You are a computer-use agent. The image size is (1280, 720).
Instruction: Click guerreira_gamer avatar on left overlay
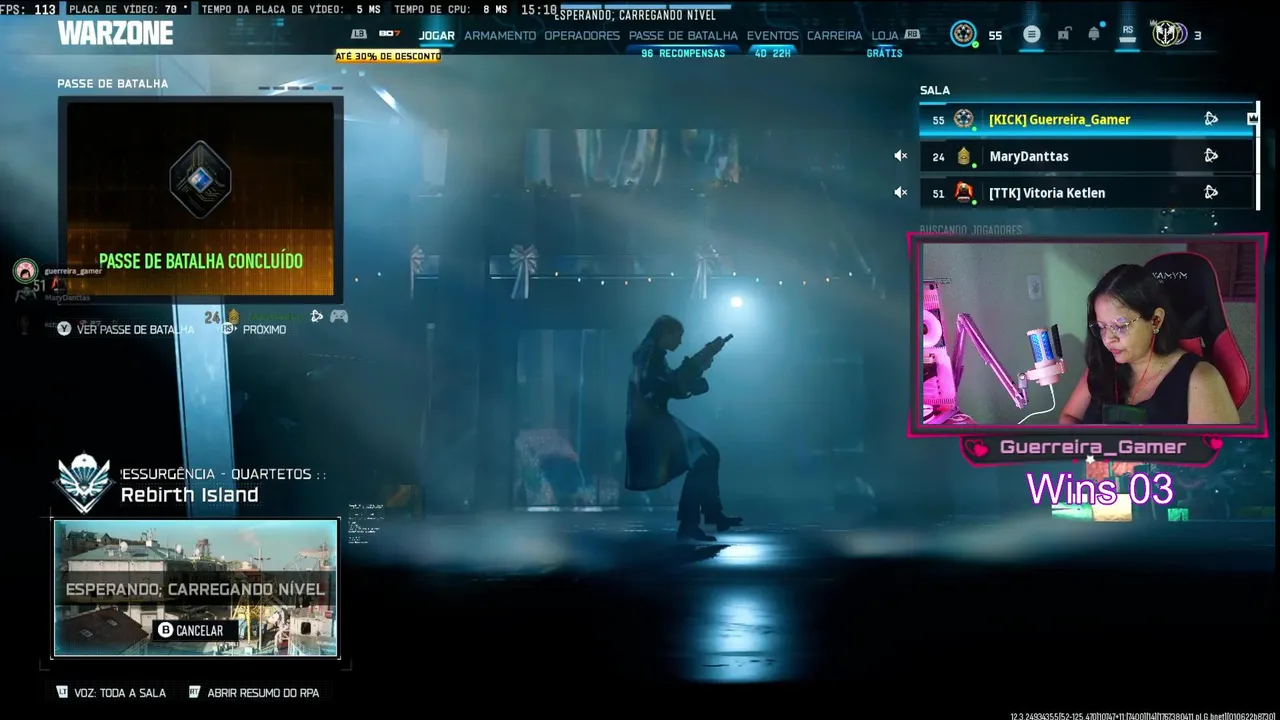tap(25, 271)
